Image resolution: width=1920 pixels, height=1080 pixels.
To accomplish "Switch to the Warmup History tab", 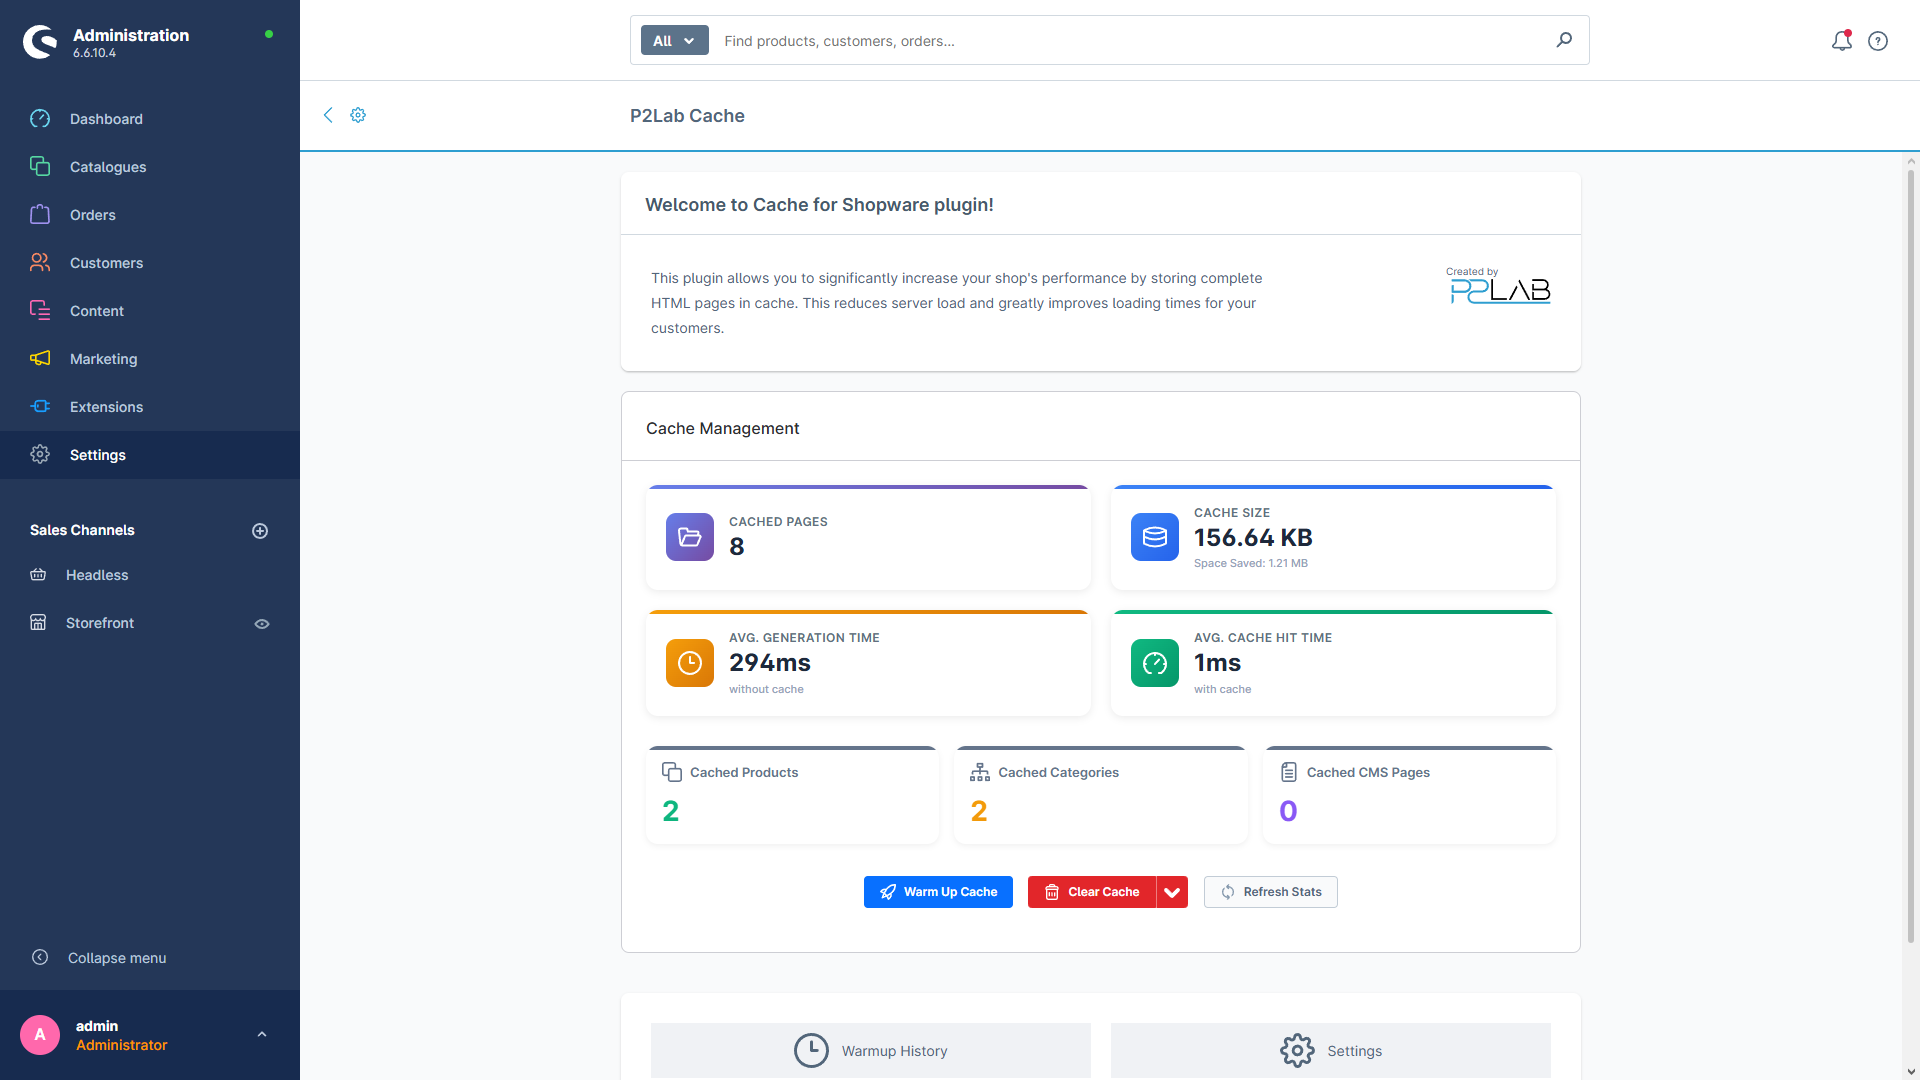I will point(870,1051).
